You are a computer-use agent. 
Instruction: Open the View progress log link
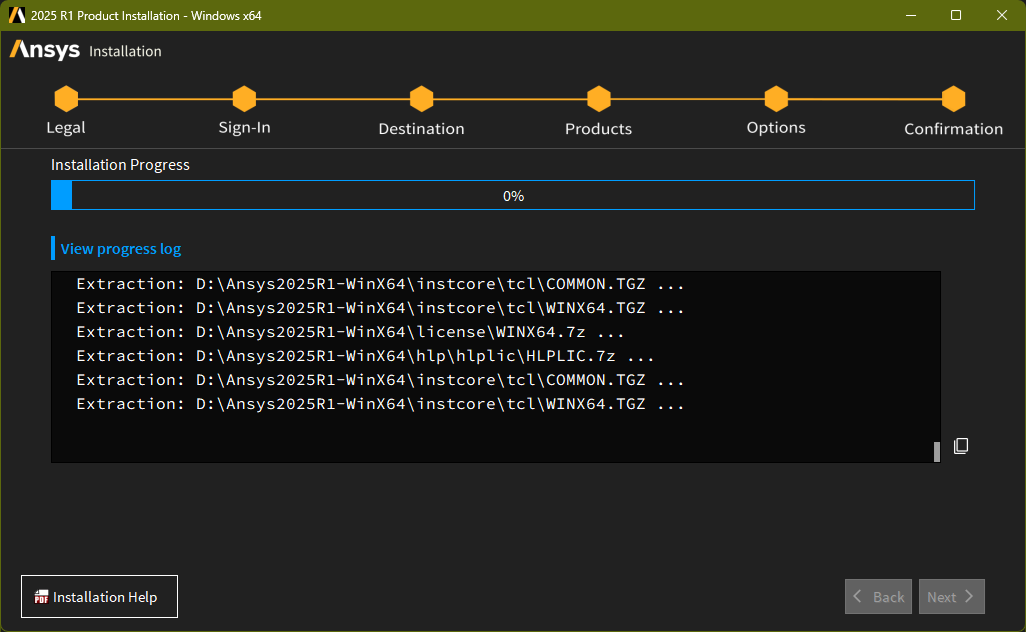[x=121, y=249]
